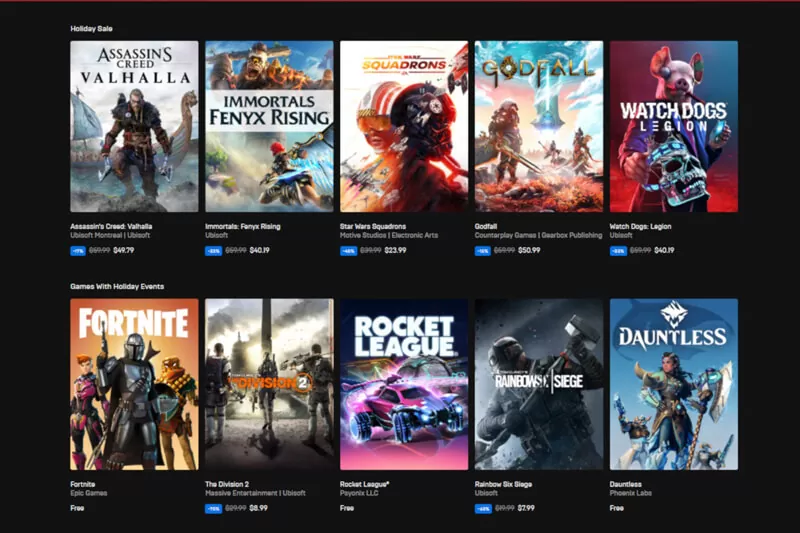The height and width of the screenshot is (533, 800).
Task: Select the Rainbow Six Siege cover image
Action: (x=539, y=384)
